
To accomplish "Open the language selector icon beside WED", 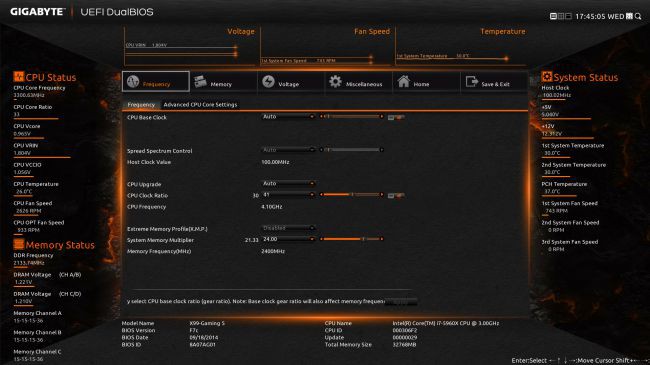I will pos(629,16).
